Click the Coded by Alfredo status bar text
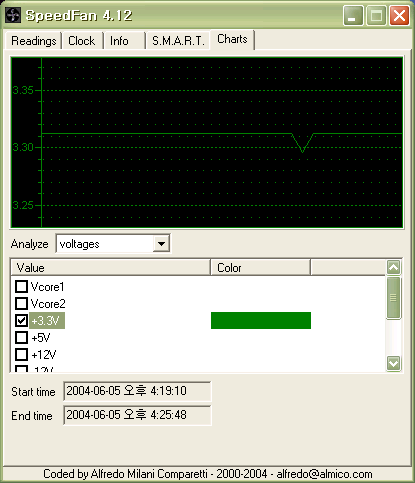The image size is (415, 483). (x=207, y=474)
